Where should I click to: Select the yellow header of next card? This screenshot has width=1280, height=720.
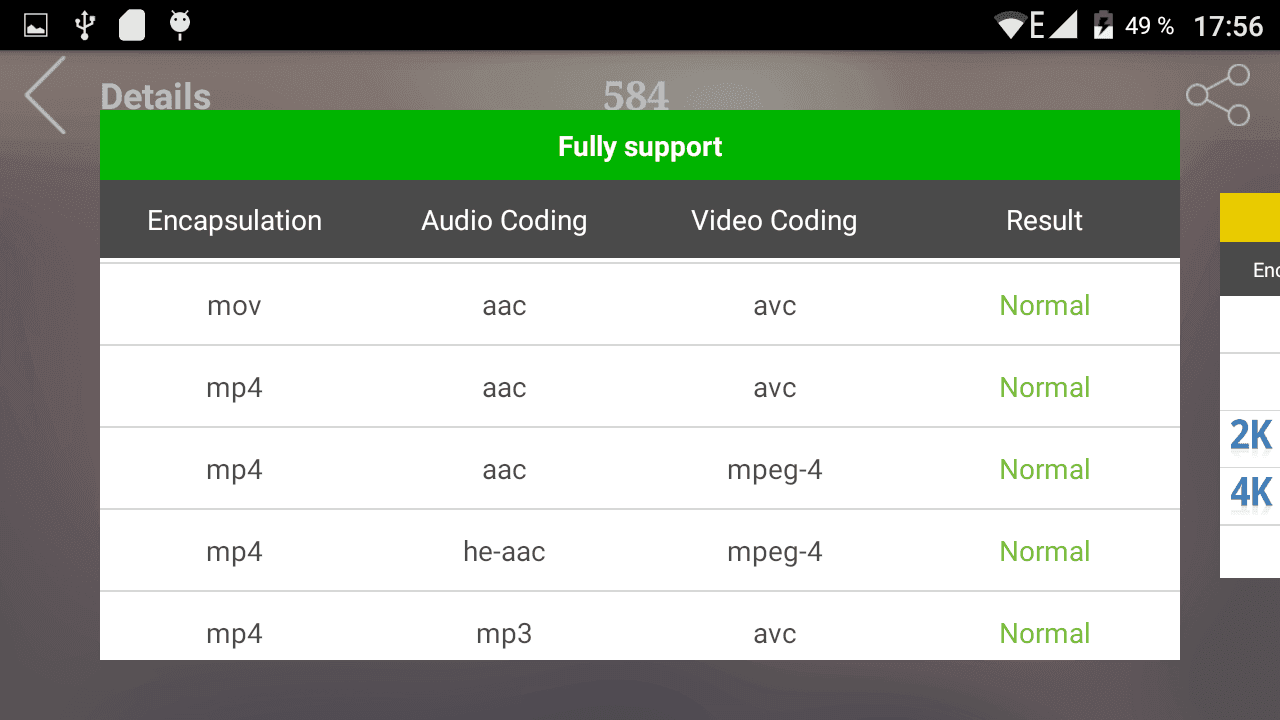1250,217
